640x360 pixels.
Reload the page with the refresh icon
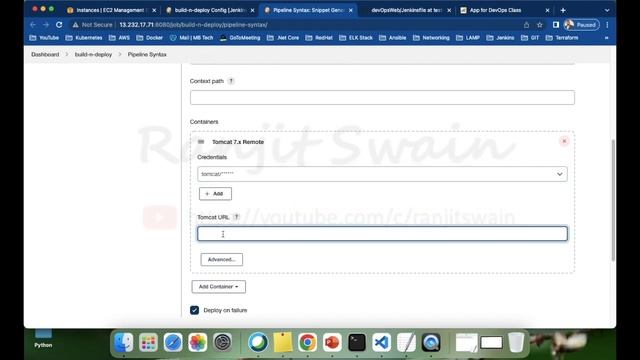pos(59,25)
